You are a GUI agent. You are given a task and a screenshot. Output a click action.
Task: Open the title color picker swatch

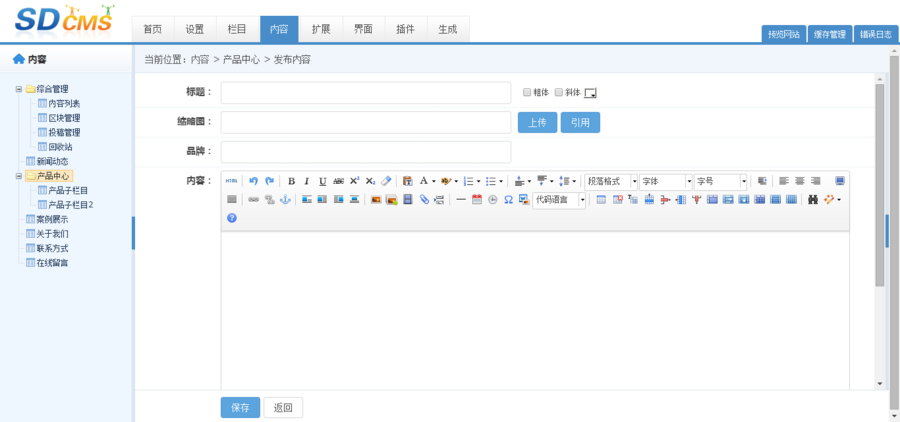591,93
